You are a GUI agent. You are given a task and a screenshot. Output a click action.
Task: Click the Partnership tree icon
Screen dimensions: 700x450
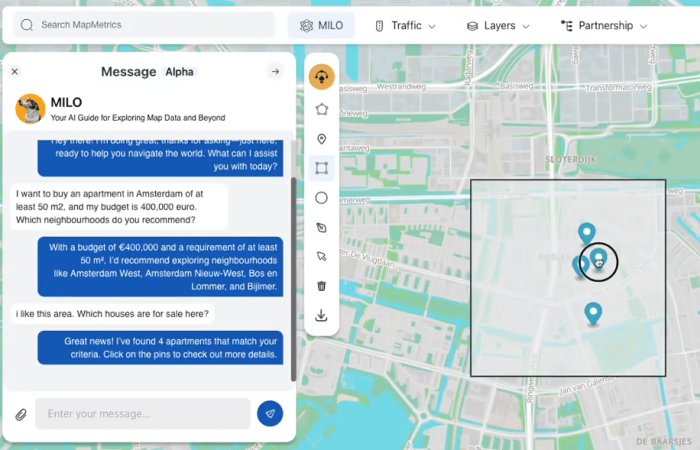(x=567, y=26)
